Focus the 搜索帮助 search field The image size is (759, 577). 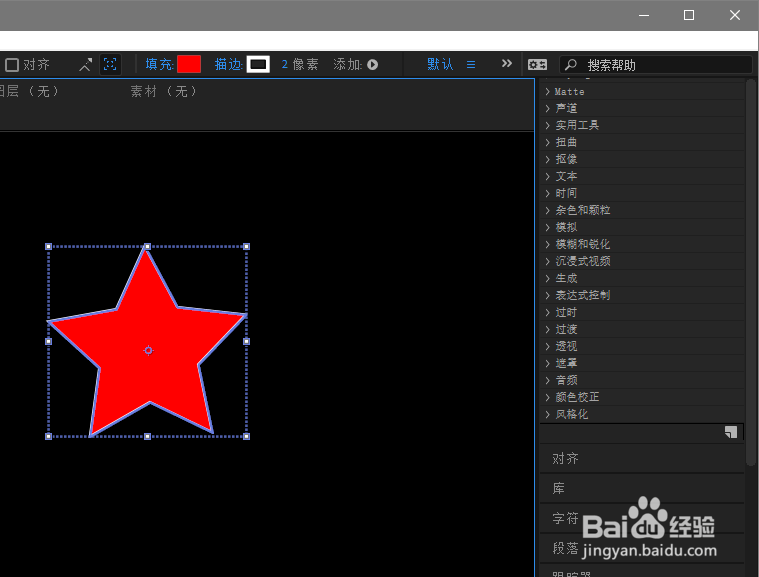pos(656,65)
